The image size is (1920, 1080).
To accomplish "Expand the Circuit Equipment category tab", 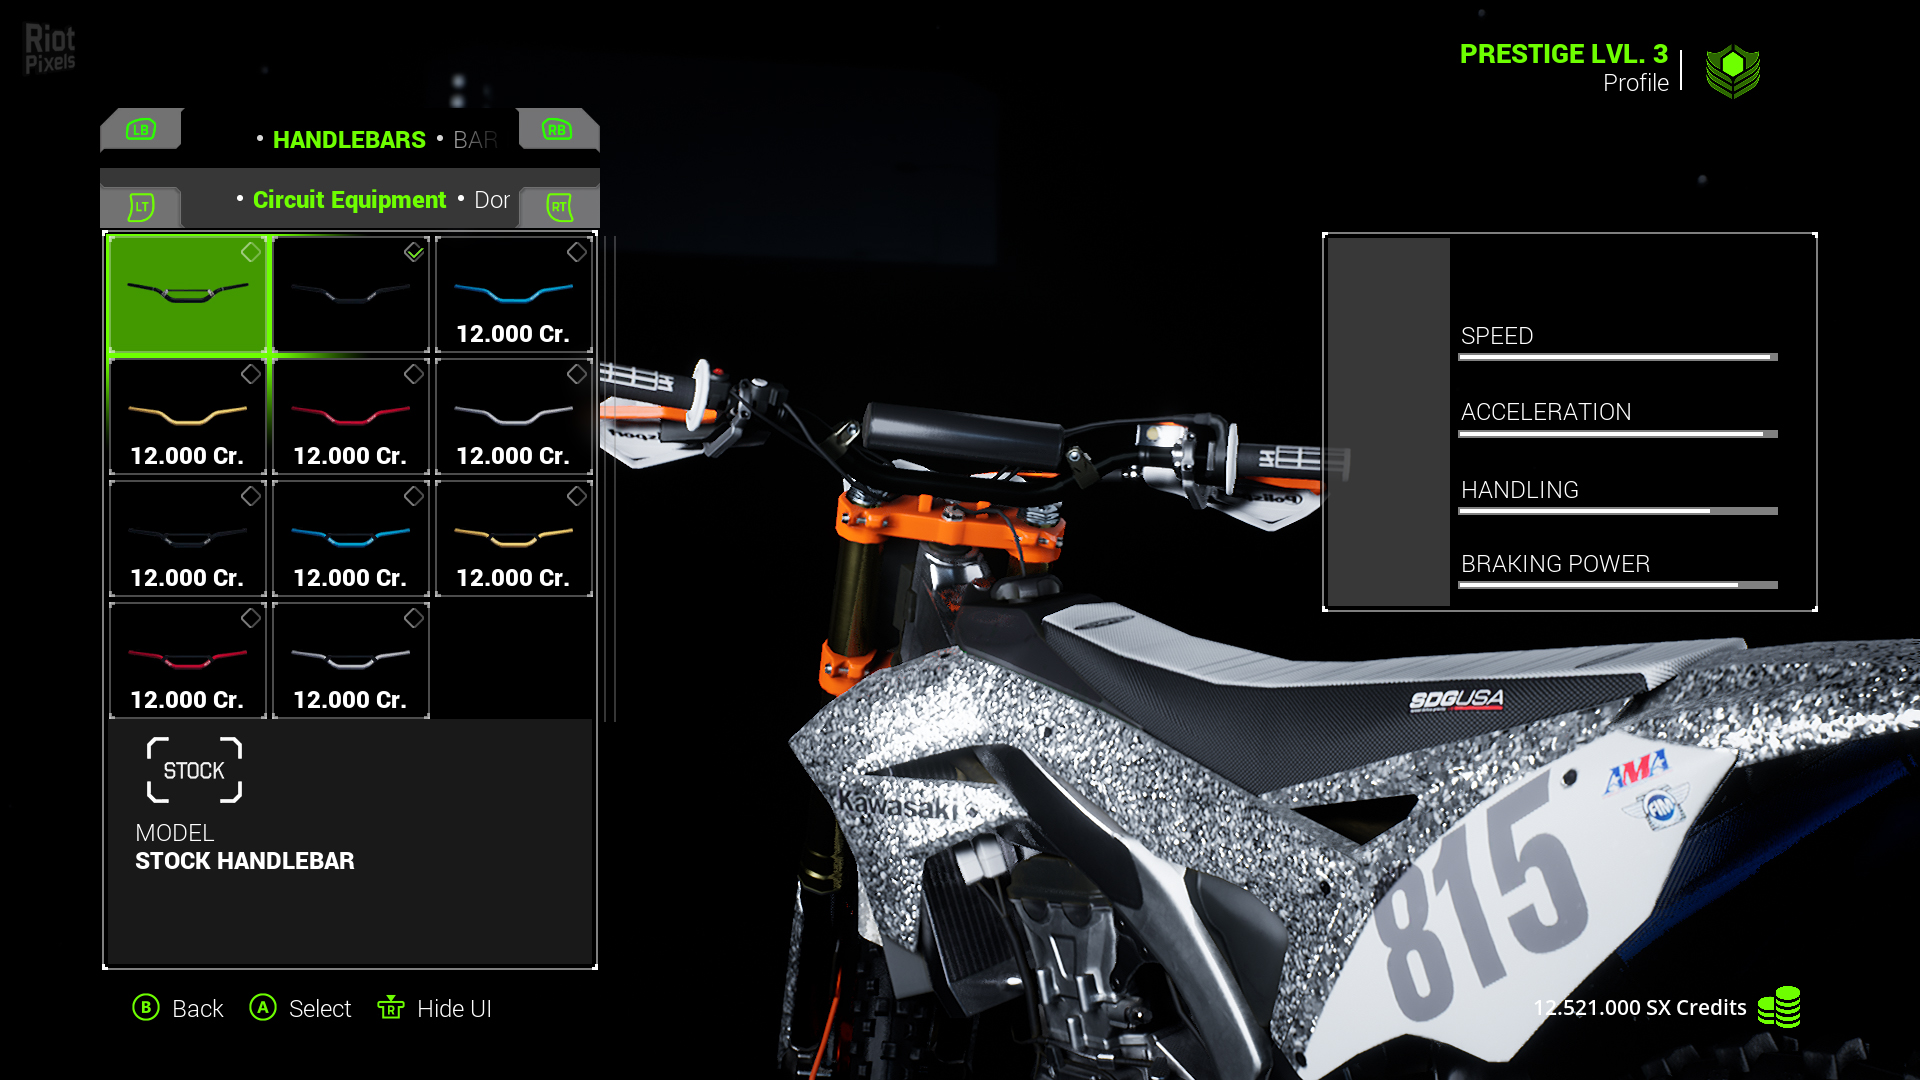I will click(x=348, y=199).
